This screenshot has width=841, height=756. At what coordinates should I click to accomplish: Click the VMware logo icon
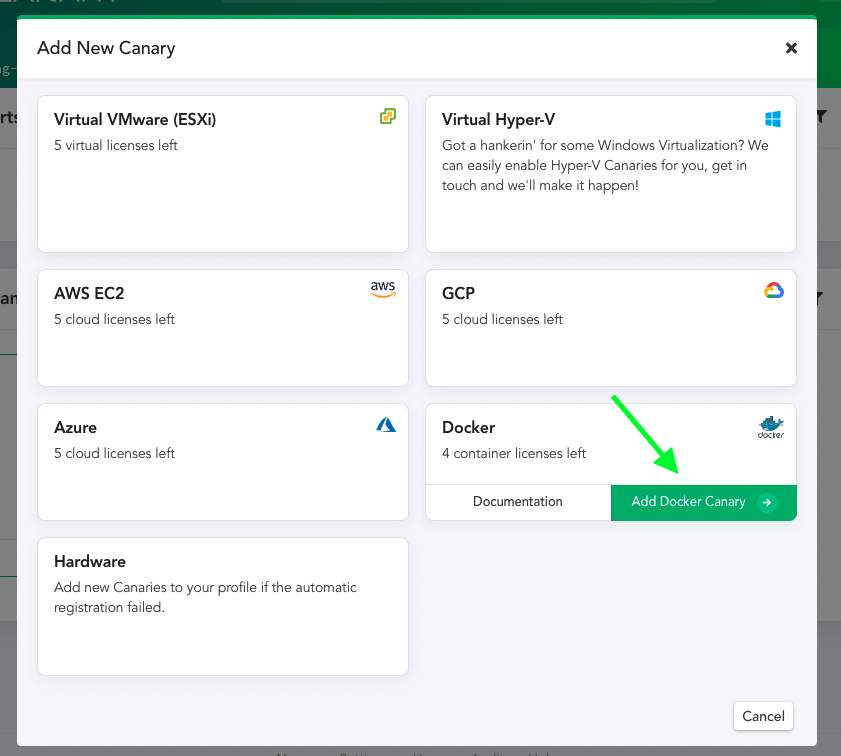pos(388,116)
